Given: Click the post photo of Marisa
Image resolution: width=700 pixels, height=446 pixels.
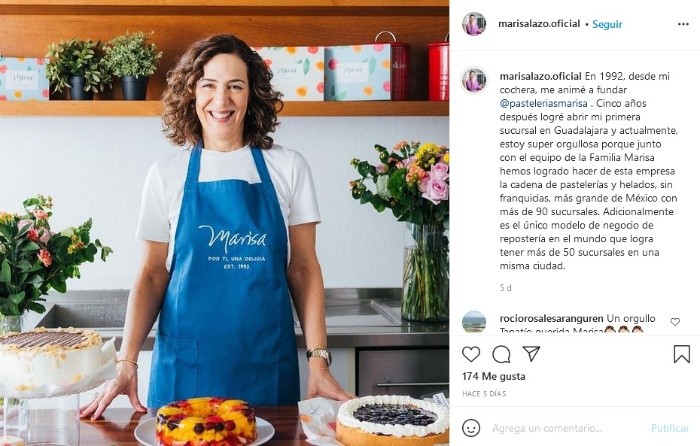Looking at the screenshot, I should [x=225, y=223].
